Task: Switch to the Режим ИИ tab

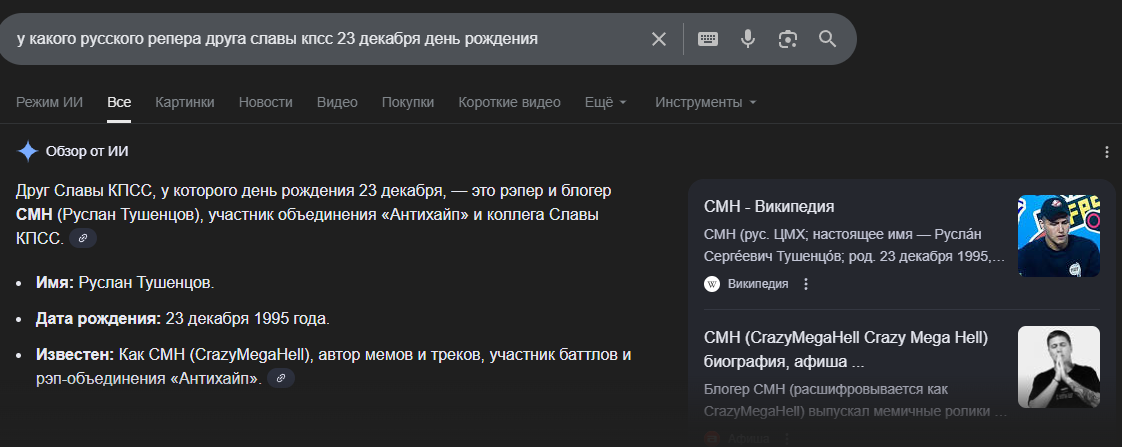Action: [x=49, y=102]
